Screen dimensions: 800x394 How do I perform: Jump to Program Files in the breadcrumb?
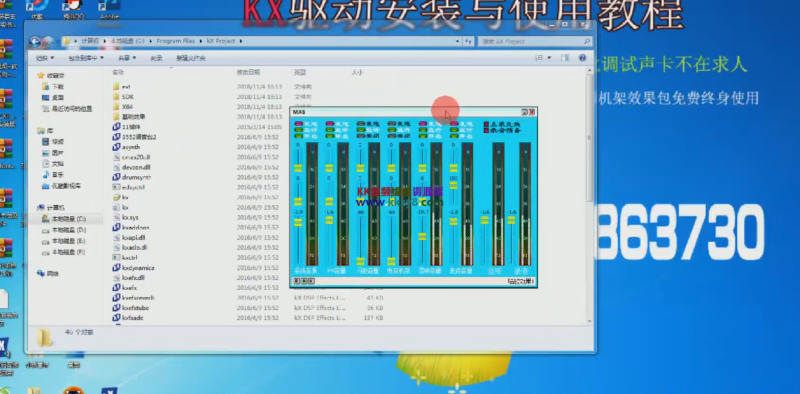pos(177,41)
